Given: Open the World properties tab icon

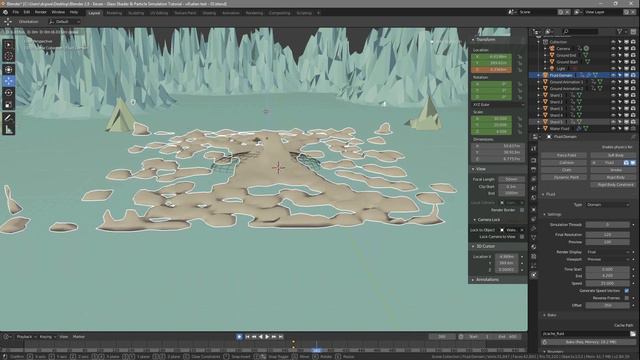Looking at the screenshot, I should (x=534, y=198).
